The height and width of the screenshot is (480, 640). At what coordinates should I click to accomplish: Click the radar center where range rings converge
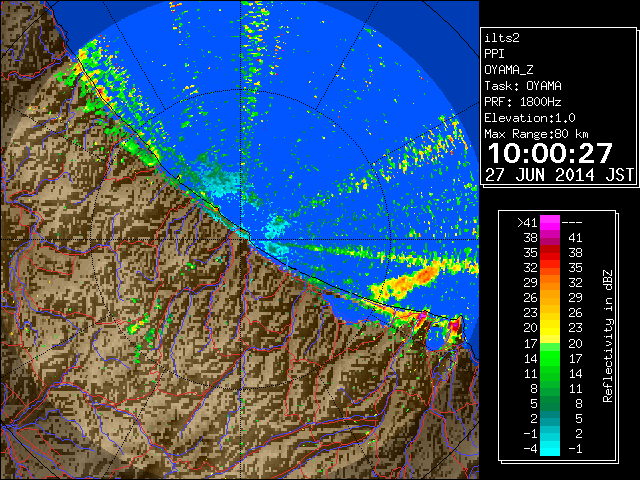click(241, 240)
